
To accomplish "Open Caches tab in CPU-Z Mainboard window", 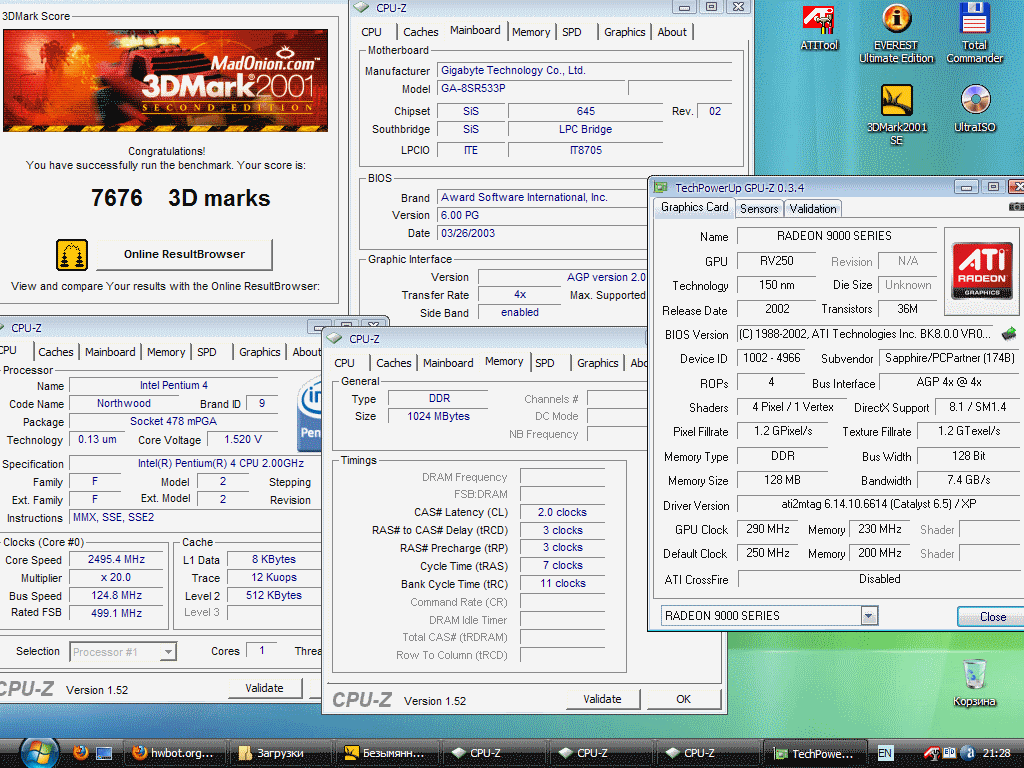I will pyautogui.click(x=421, y=32).
